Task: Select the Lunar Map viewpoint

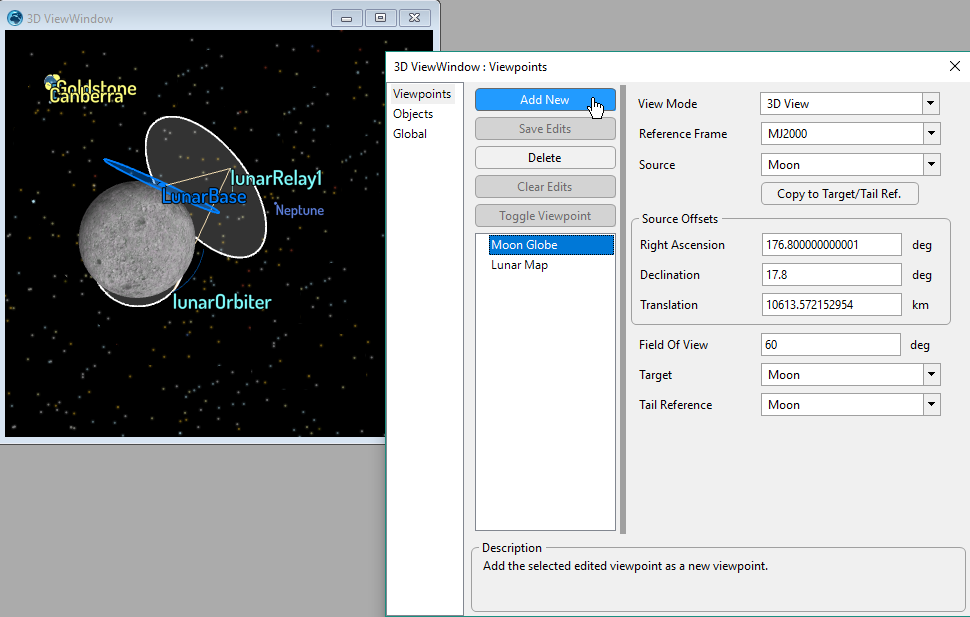Action: pos(520,265)
